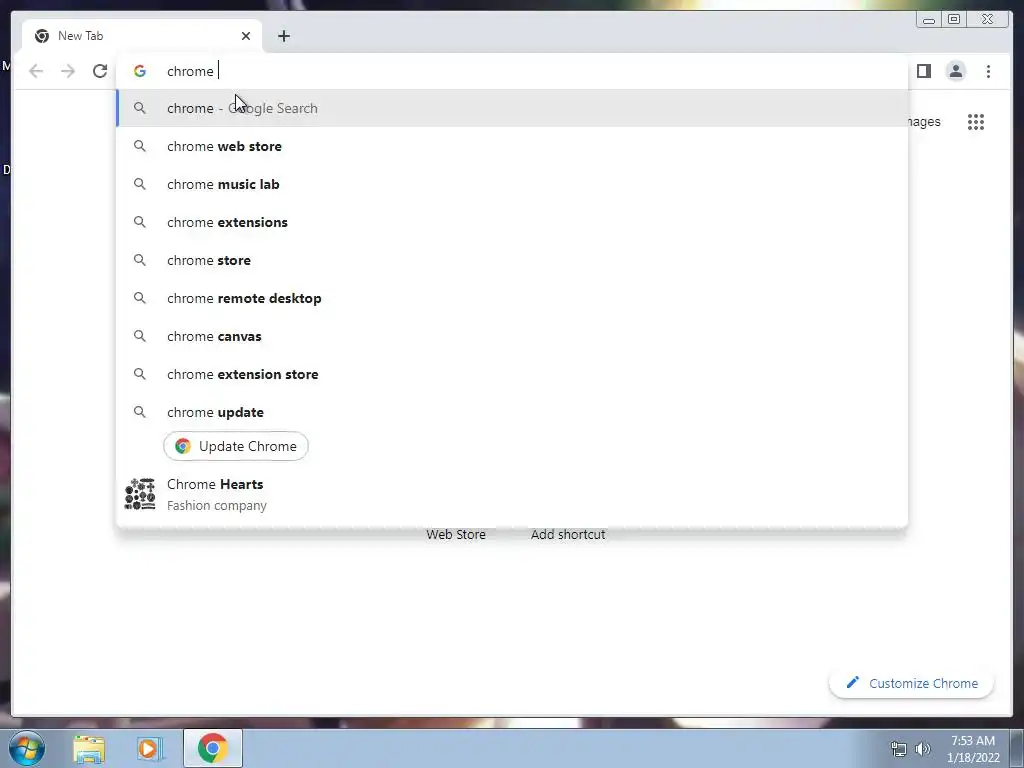
Task: Click the forward navigation arrow
Action: tap(68, 71)
